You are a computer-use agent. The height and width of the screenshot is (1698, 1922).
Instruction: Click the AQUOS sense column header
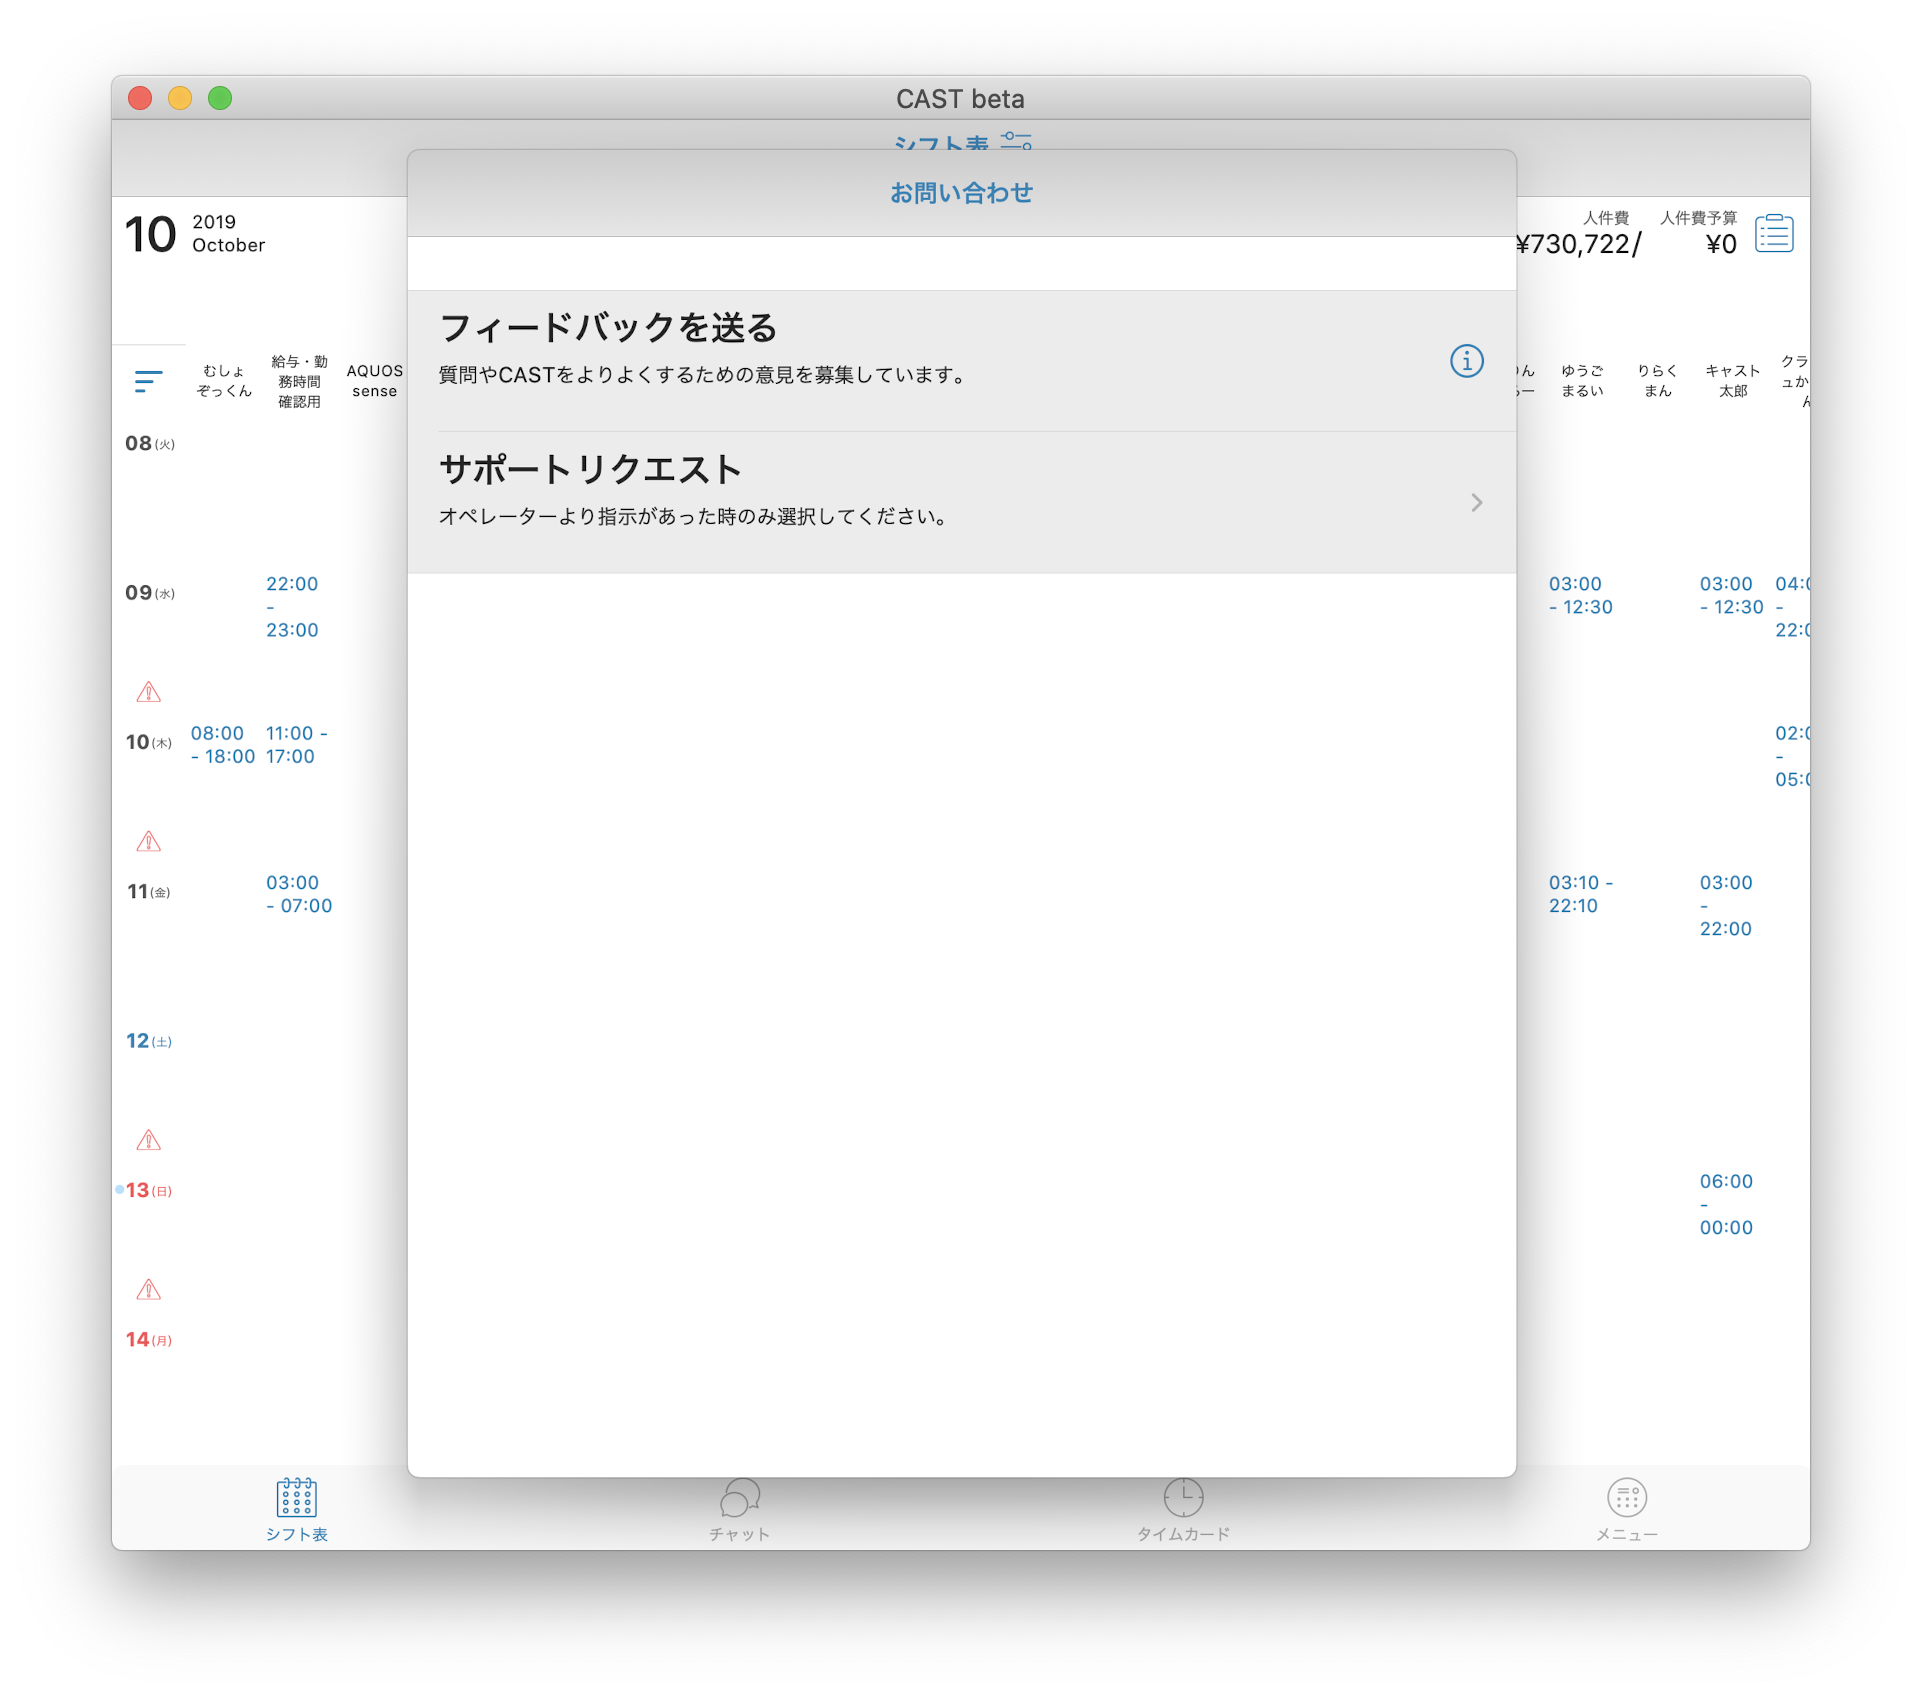[x=375, y=381]
